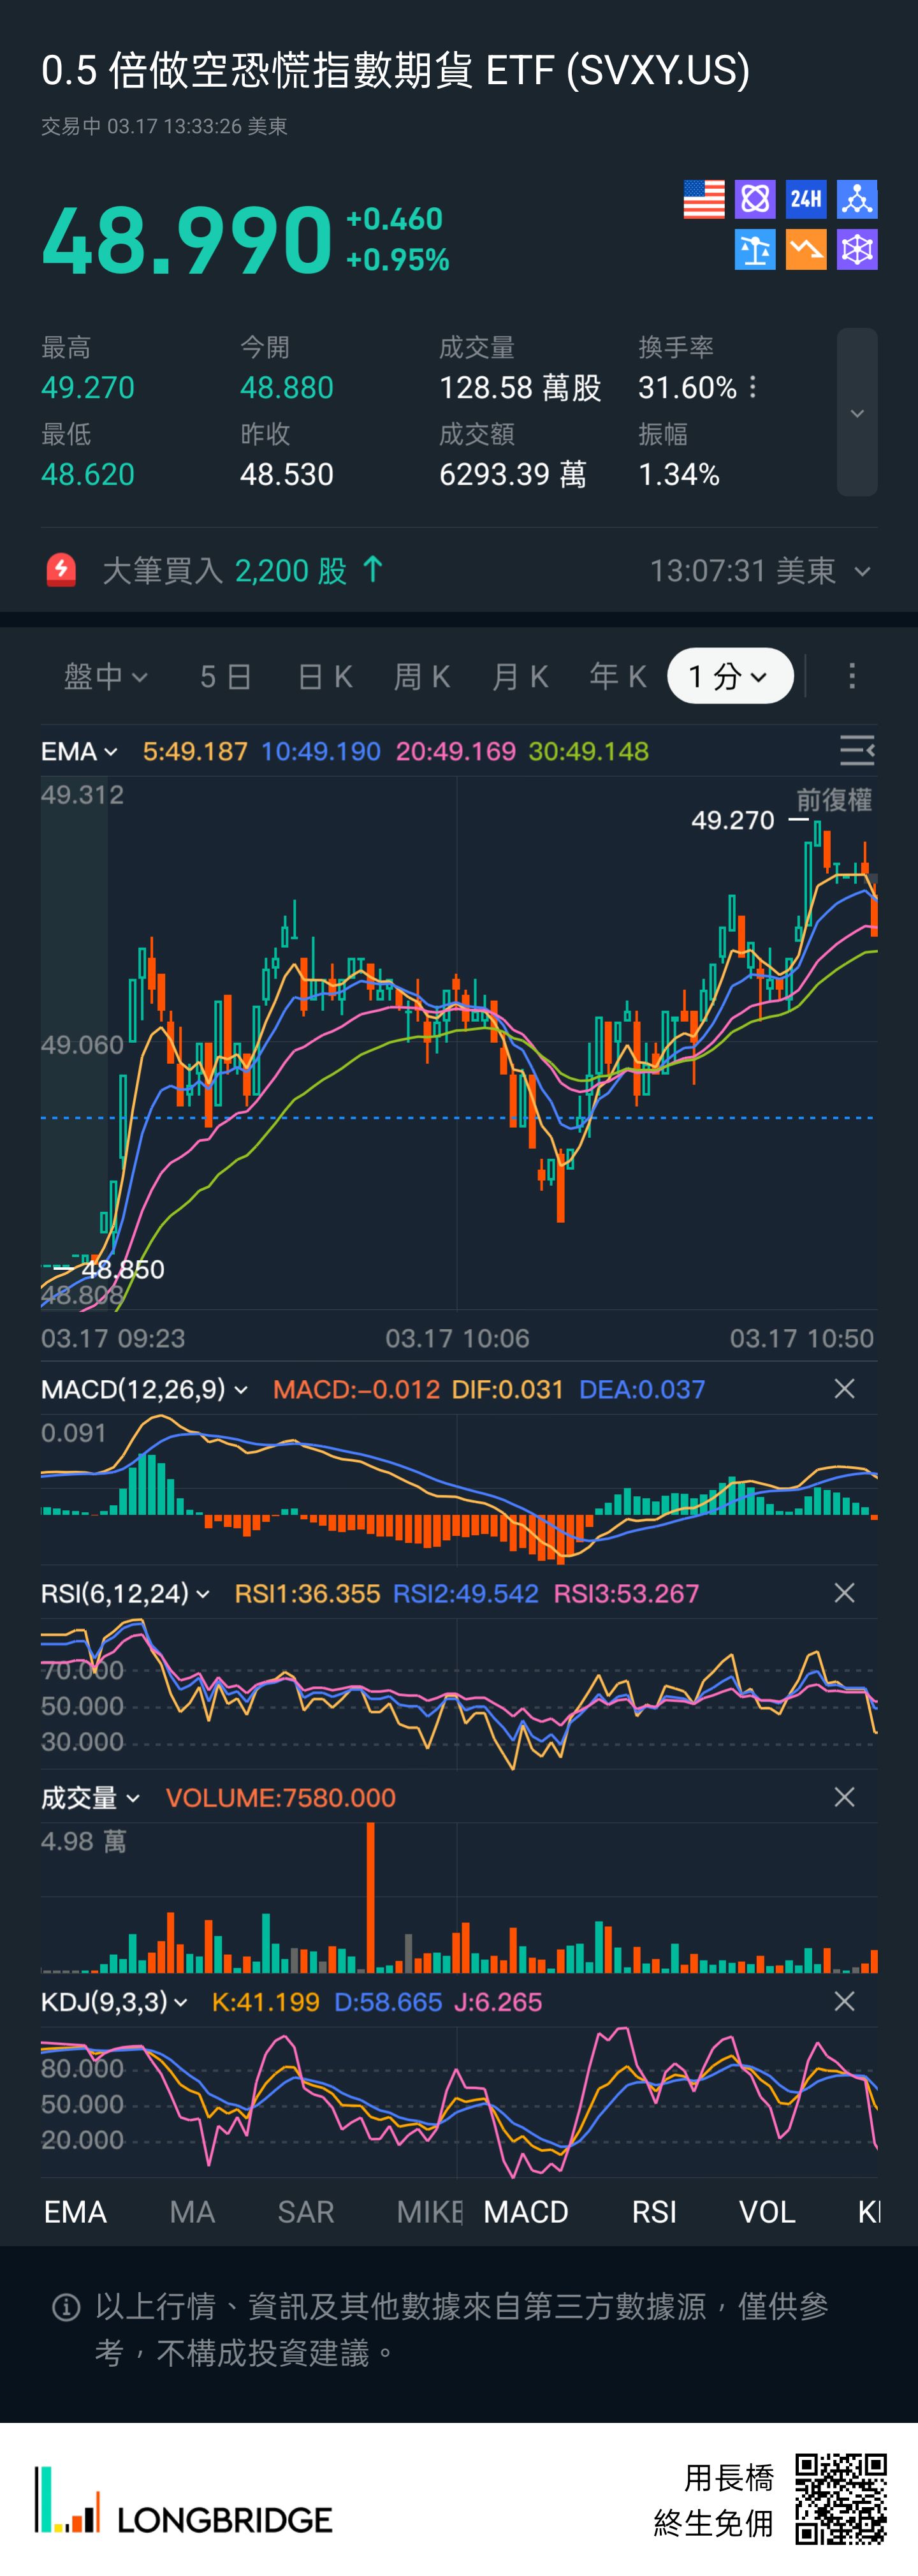Tap the blue 24H trading icon

(x=806, y=199)
